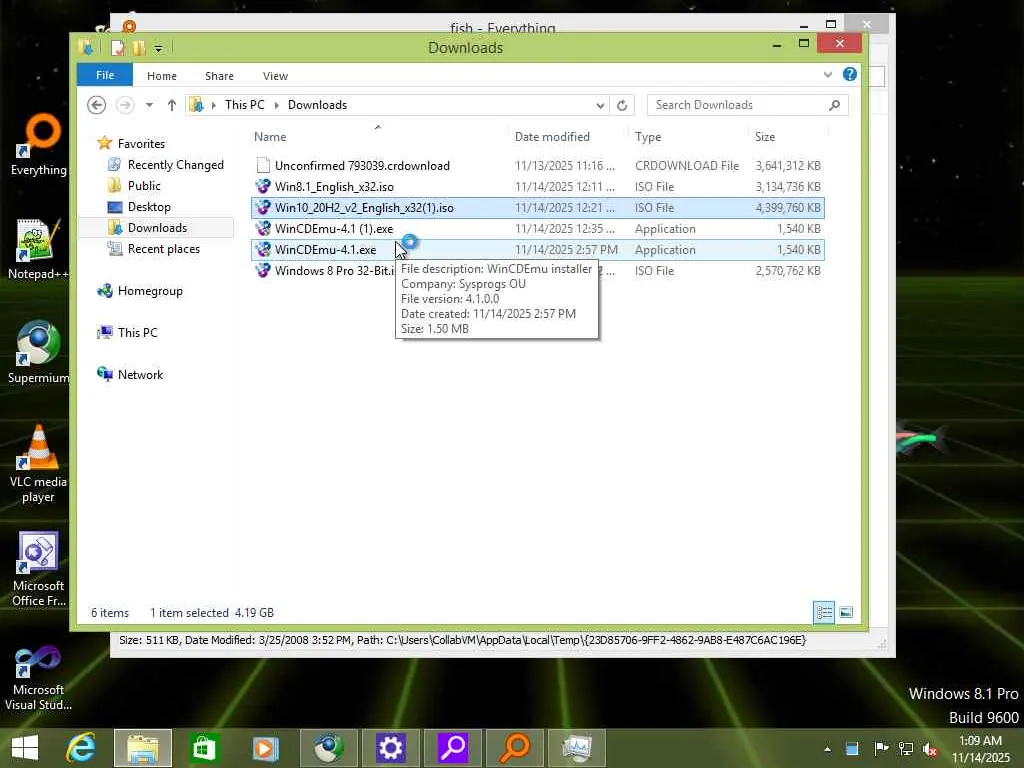Image resolution: width=1024 pixels, height=768 pixels.
Task: Go up one folder level
Action: (172, 105)
